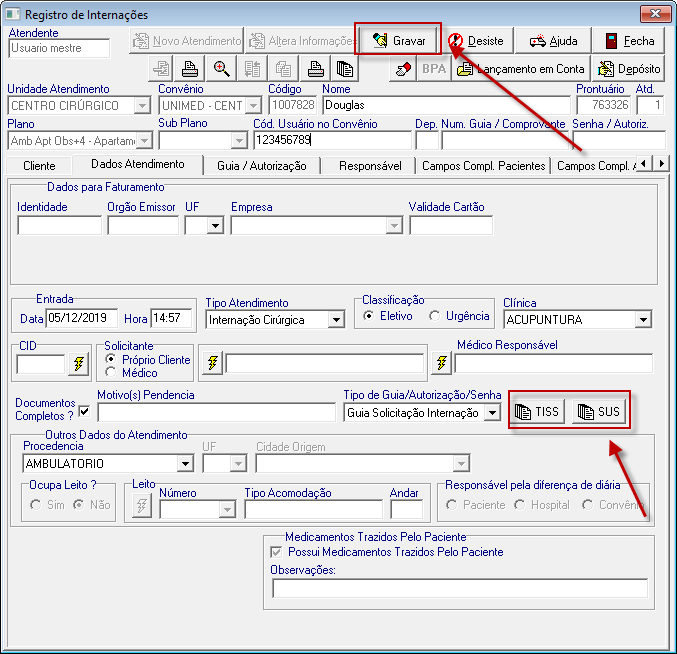
Task: Select Não under Ocupa Leito
Action: [78, 504]
